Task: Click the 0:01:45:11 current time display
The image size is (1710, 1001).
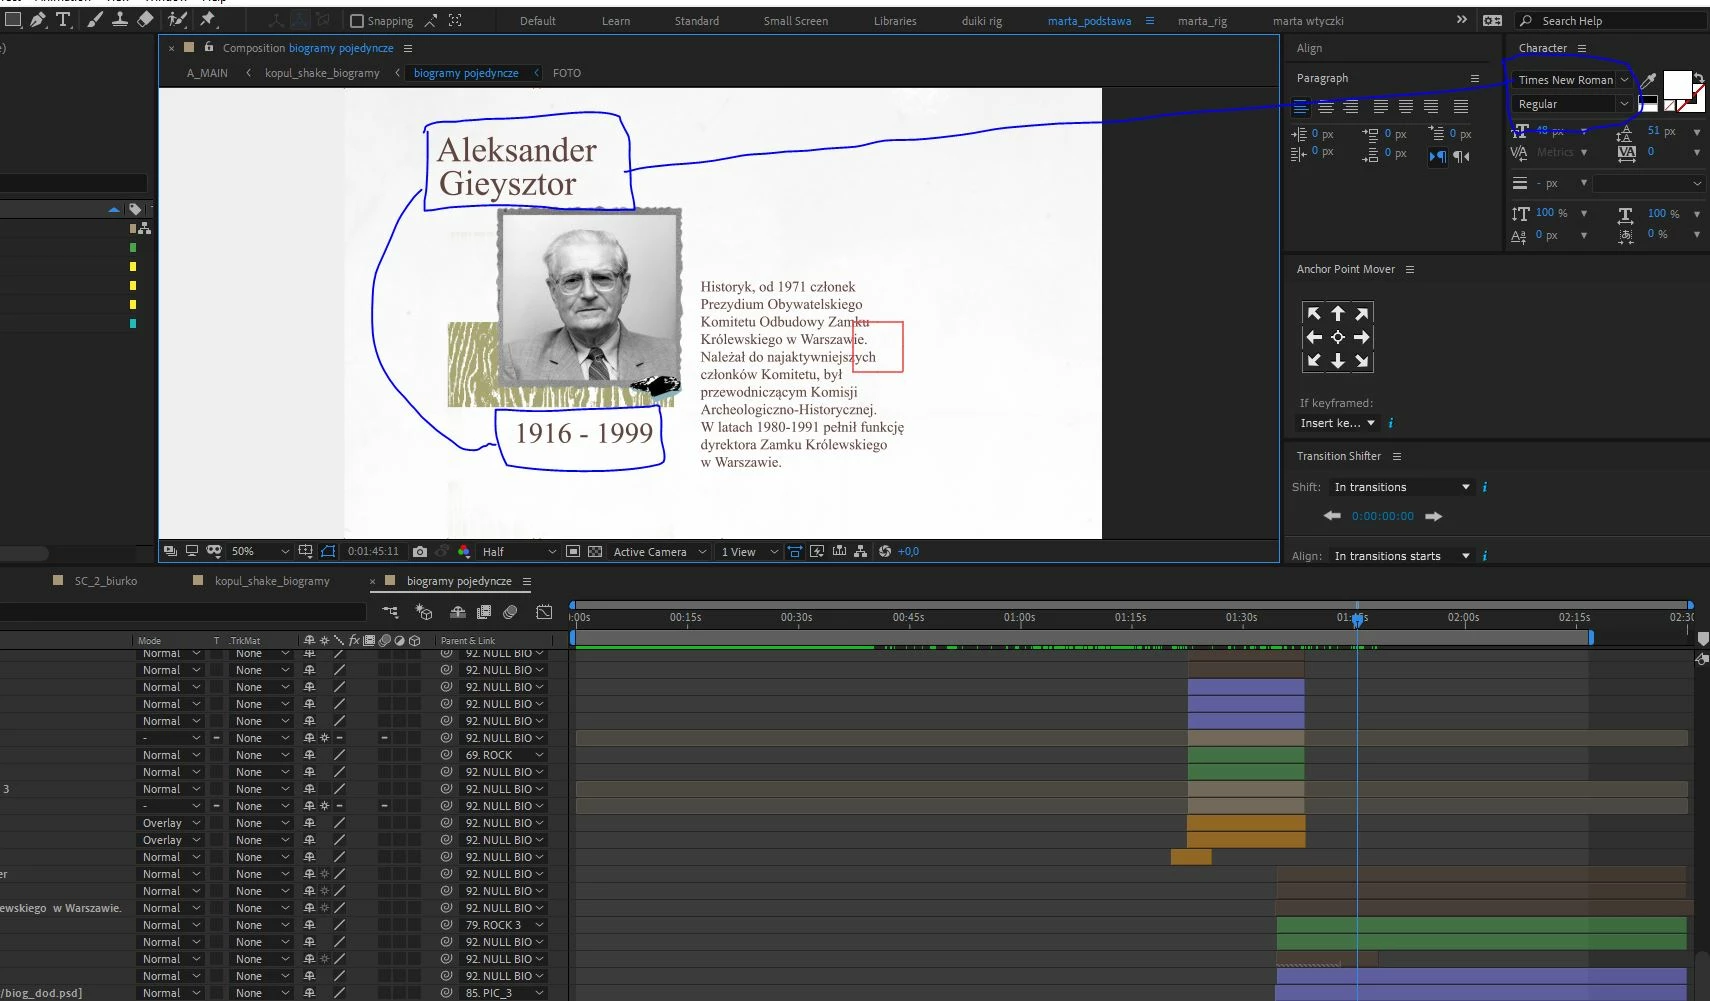Action: pyautogui.click(x=373, y=551)
